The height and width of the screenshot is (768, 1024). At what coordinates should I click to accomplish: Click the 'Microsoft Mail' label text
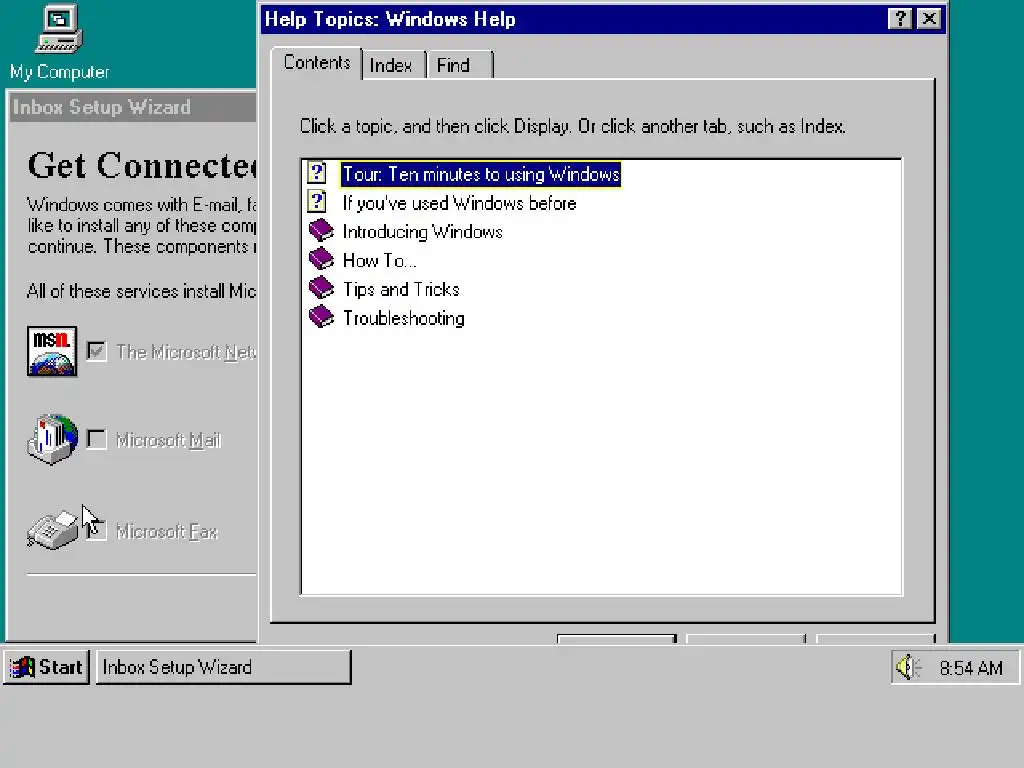click(x=168, y=440)
